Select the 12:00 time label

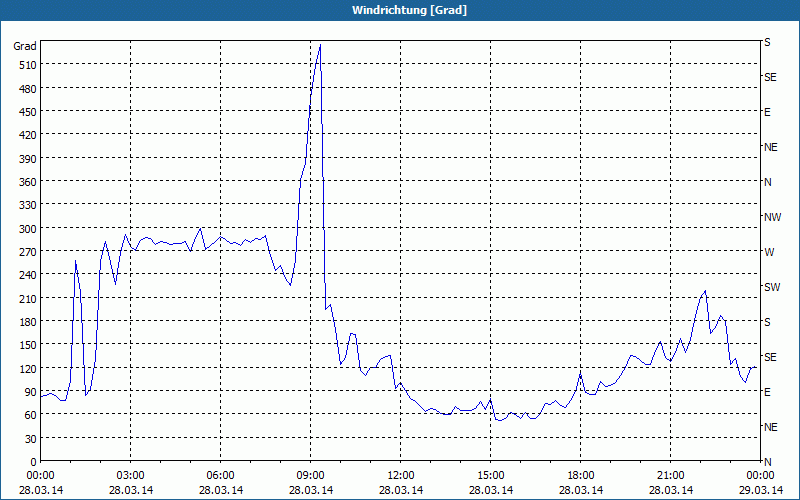401,476
